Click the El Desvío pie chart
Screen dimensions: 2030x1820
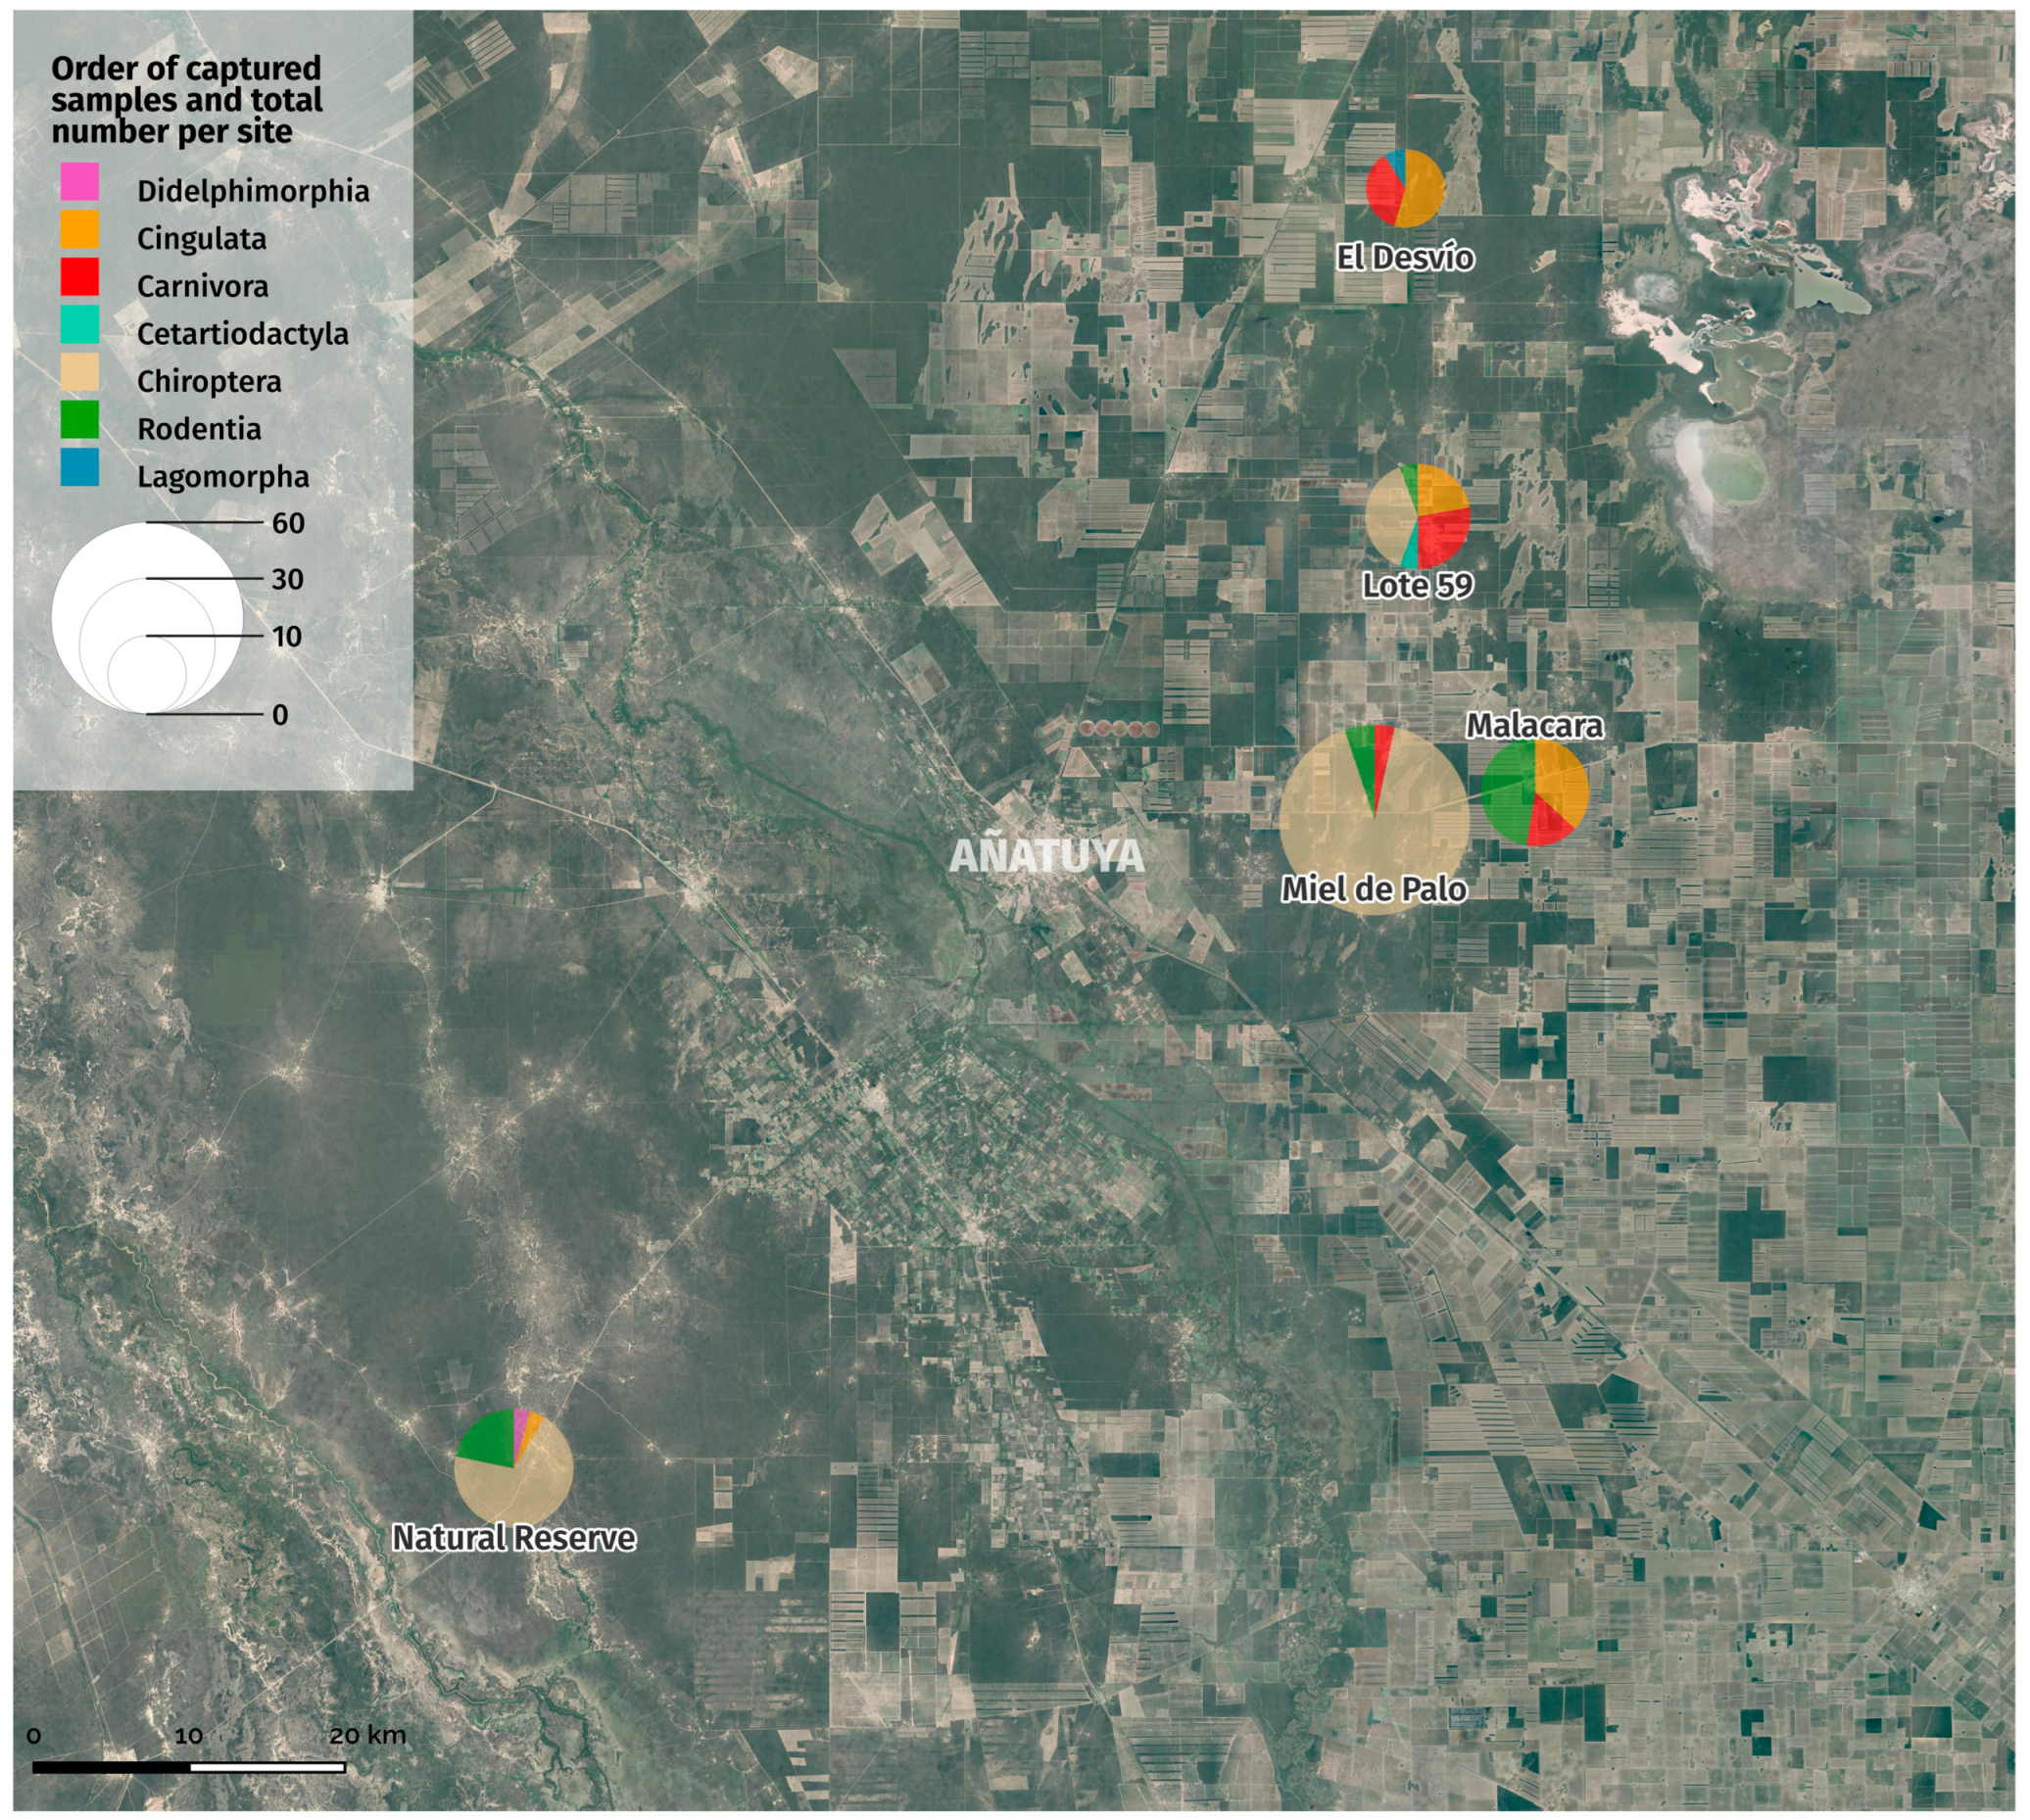point(1405,188)
